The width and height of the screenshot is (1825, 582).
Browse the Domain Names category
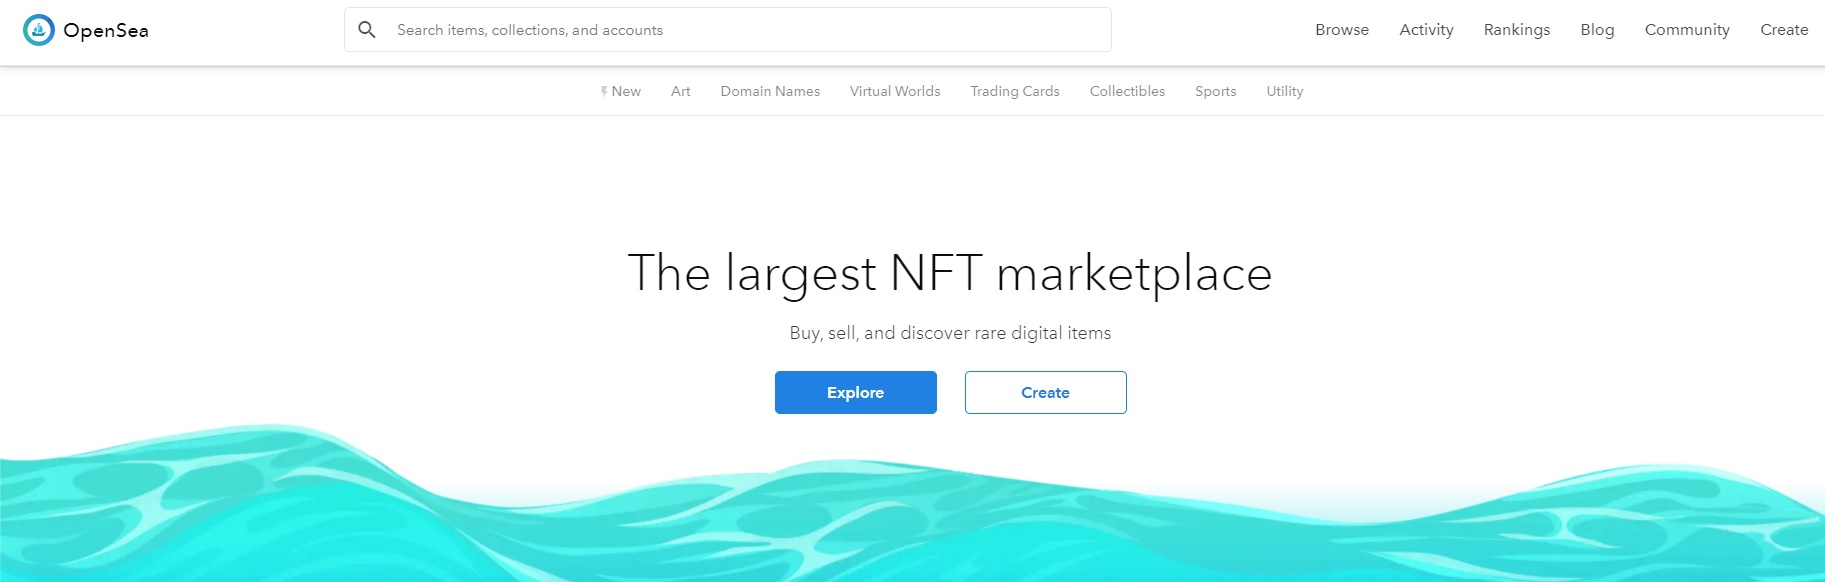(x=770, y=91)
